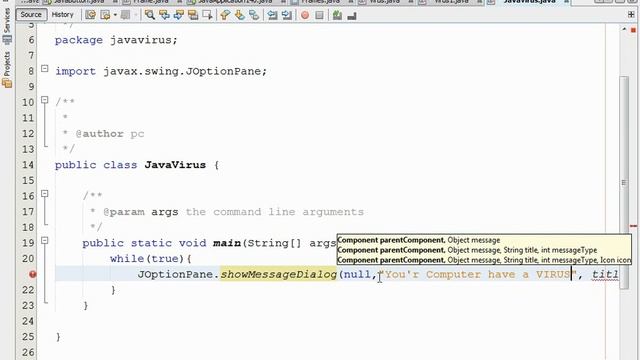Open the Services side panel
The image size is (640, 360).
[7, 25]
